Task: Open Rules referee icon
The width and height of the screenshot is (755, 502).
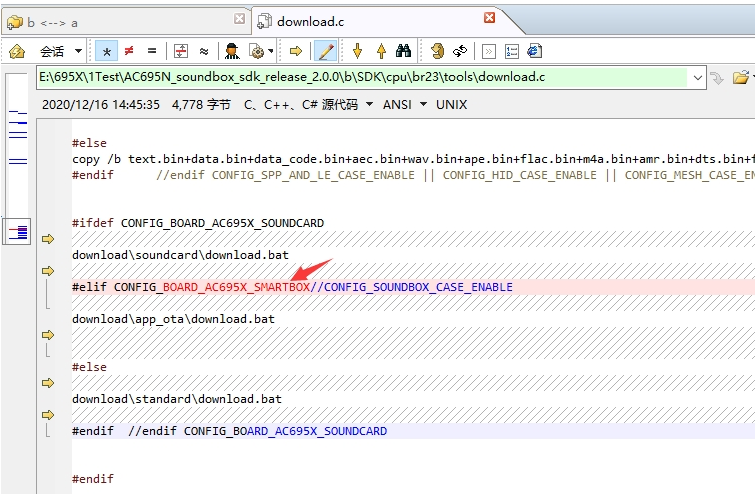Action: [x=232, y=51]
